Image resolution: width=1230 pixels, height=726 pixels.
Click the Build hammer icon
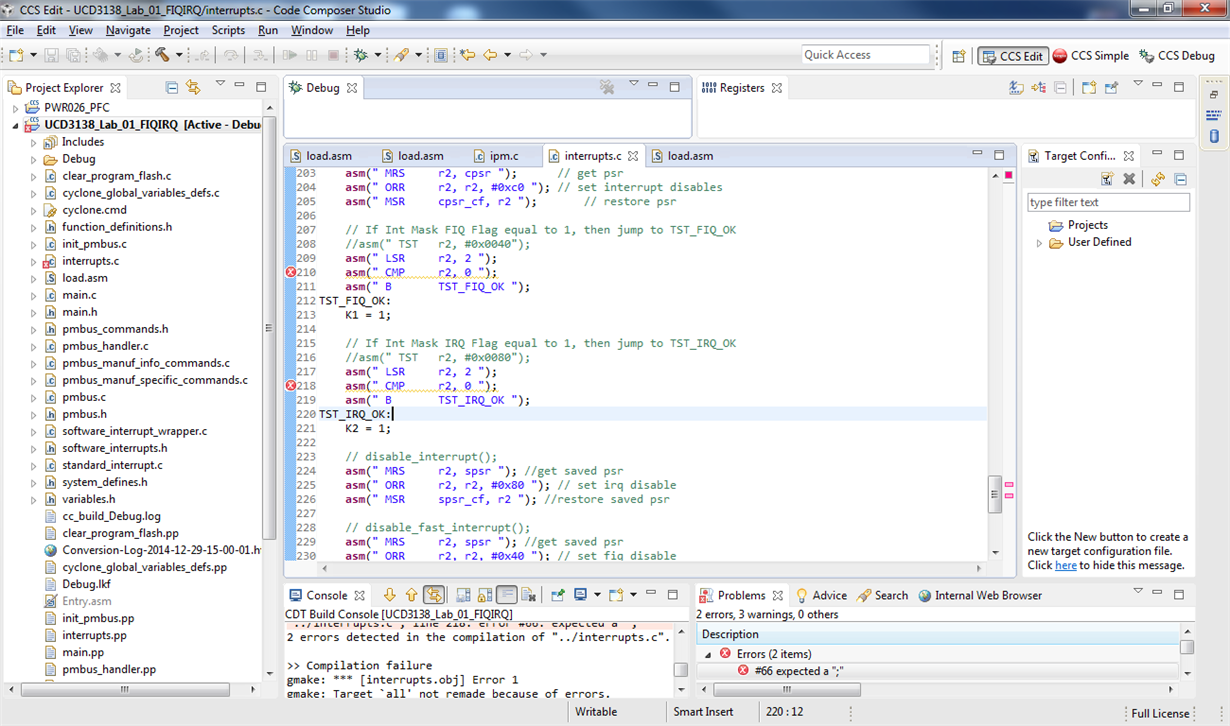[x=162, y=55]
